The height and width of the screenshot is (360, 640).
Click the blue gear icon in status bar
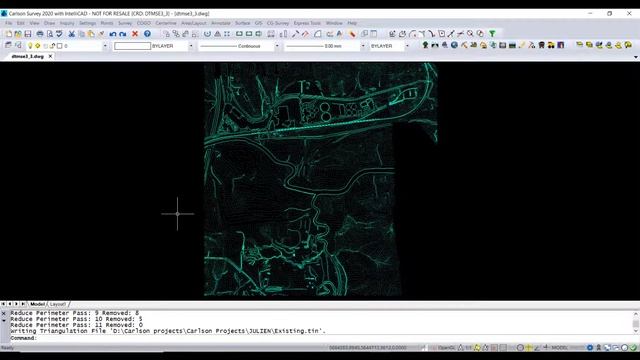tap(590, 348)
